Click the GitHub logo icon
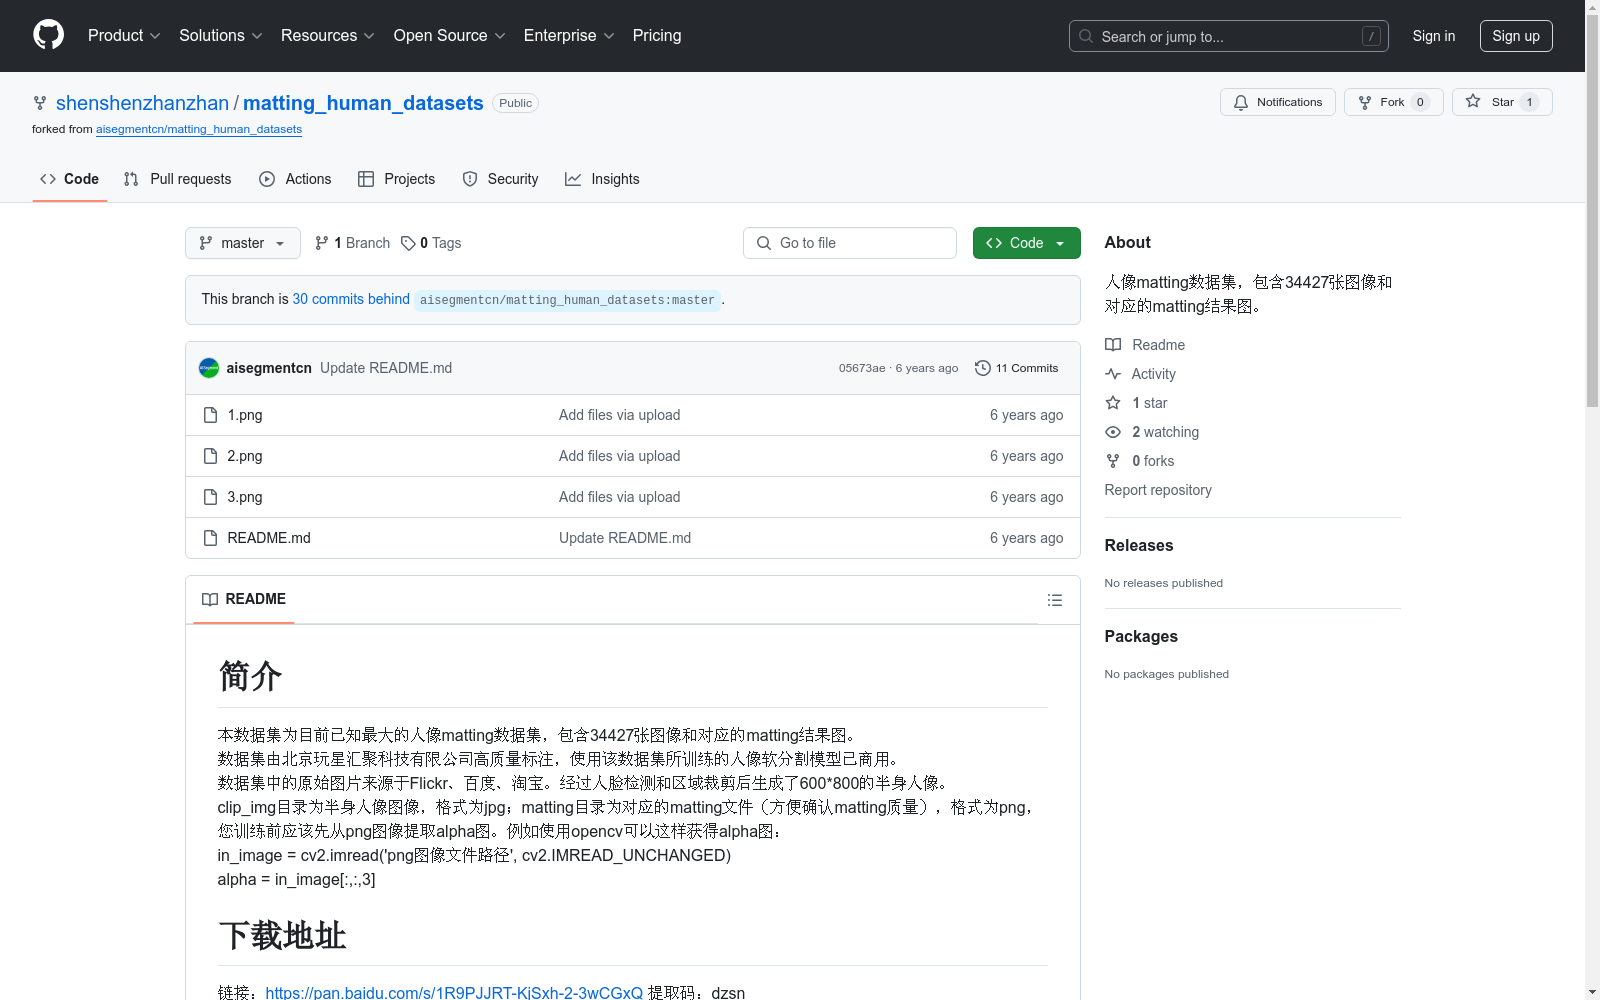Screen dimensions: 1600x1000 click(48, 35)
